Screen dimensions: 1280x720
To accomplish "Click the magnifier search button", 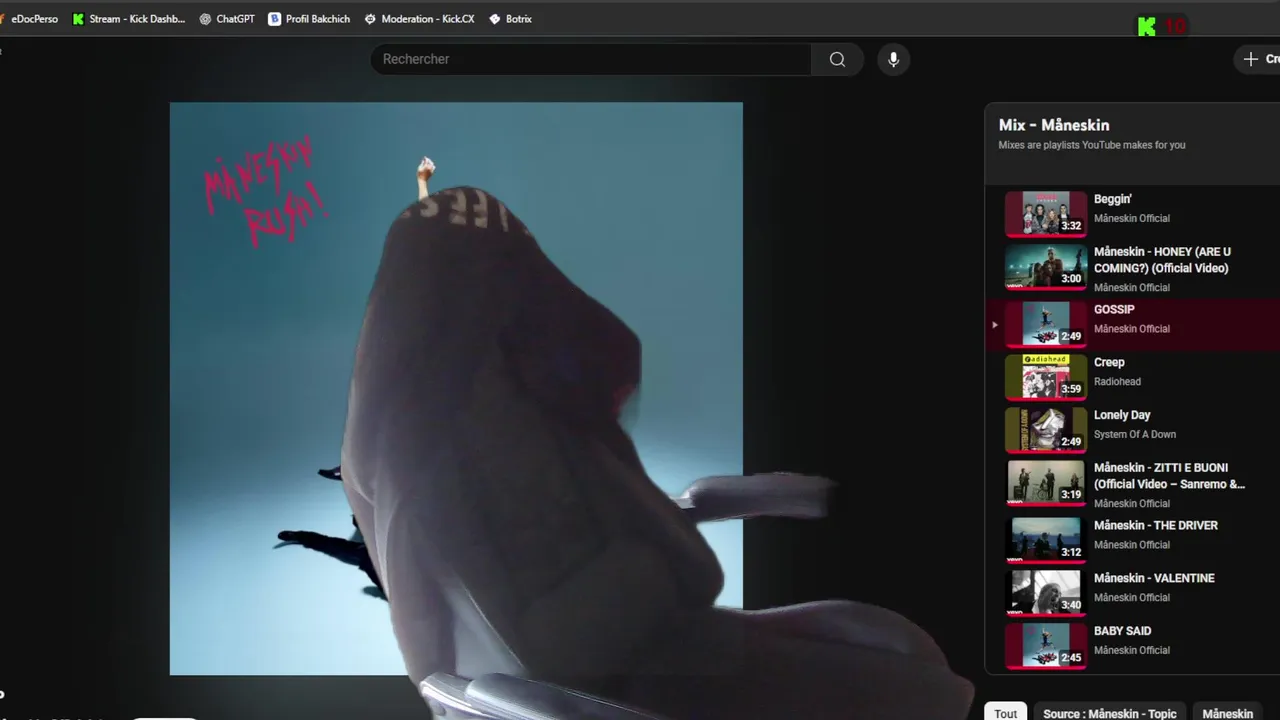I will [x=837, y=59].
